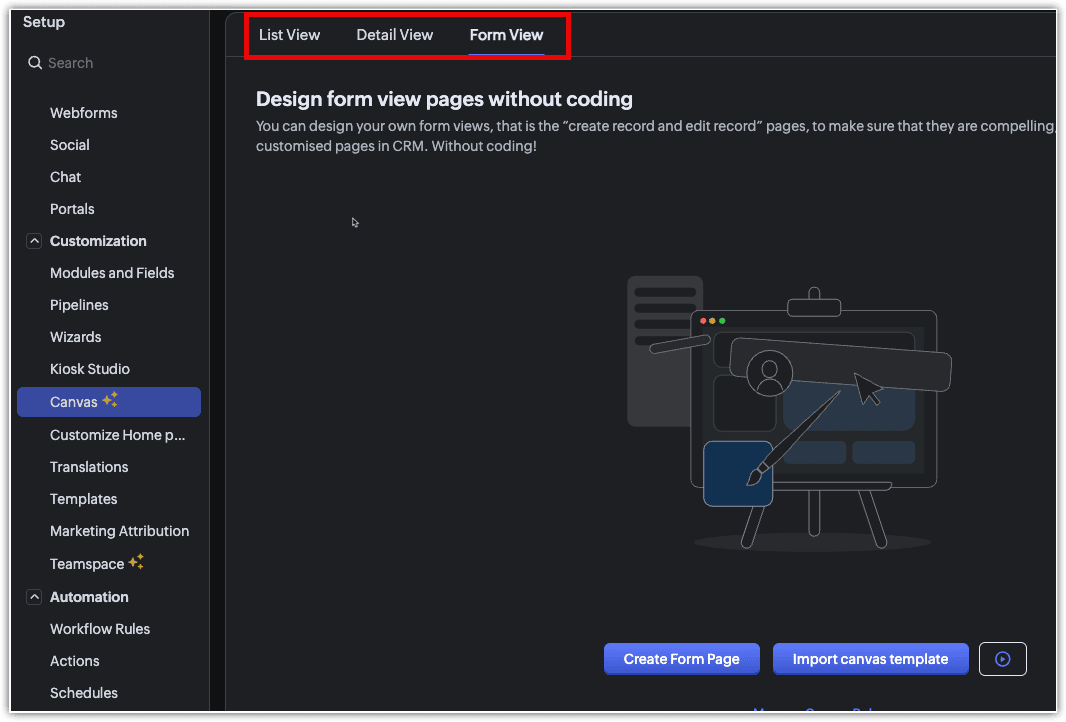Navigate to Customize Home page
This screenshot has width=1066, height=722.
118,435
